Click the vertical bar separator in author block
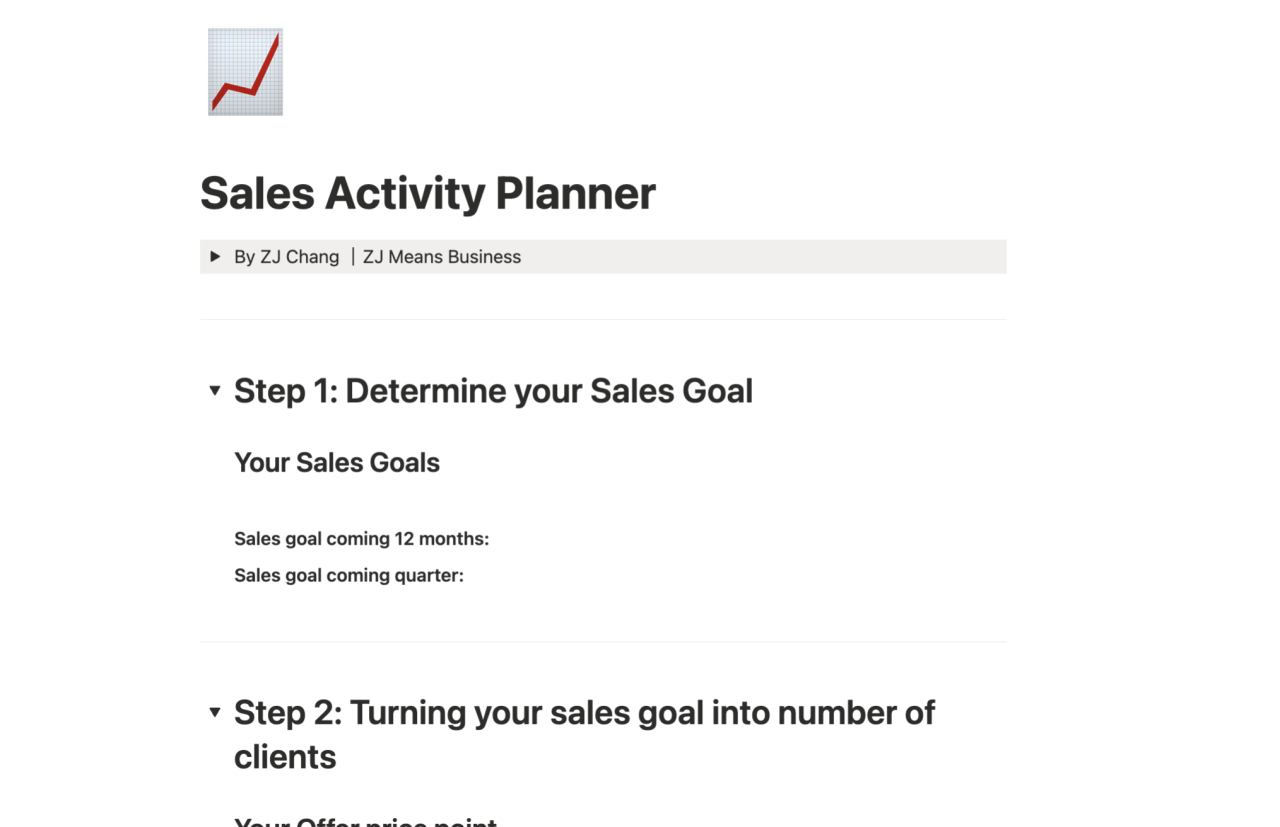1280x827 pixels. 352,257
